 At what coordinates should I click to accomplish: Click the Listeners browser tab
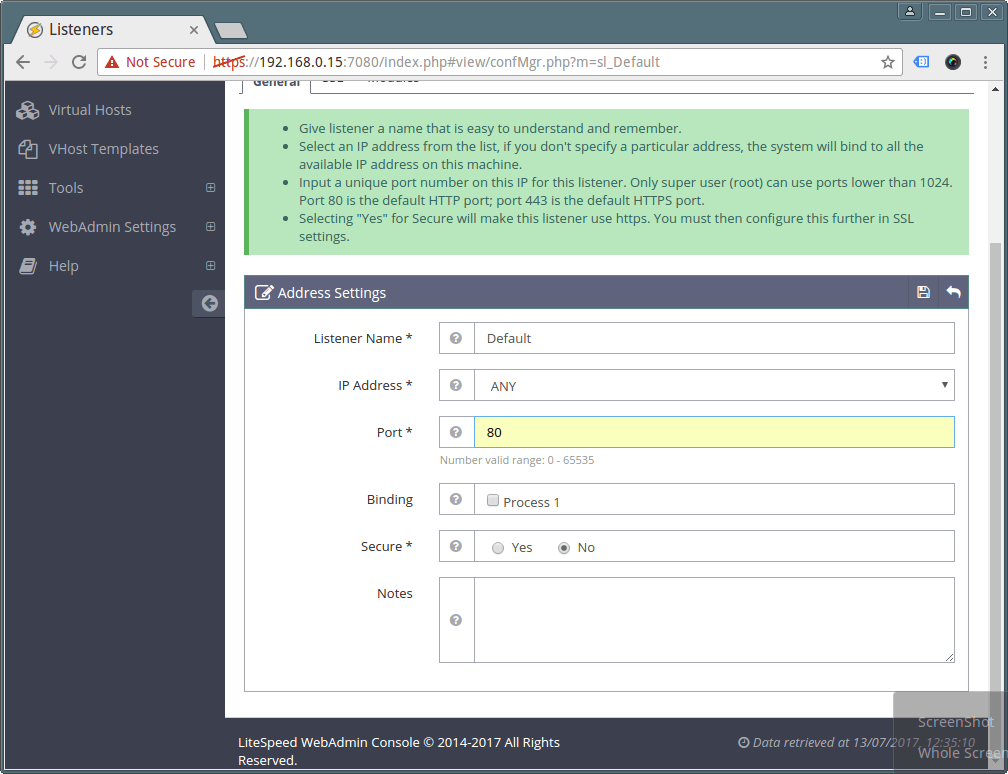(x=100, y=29)
